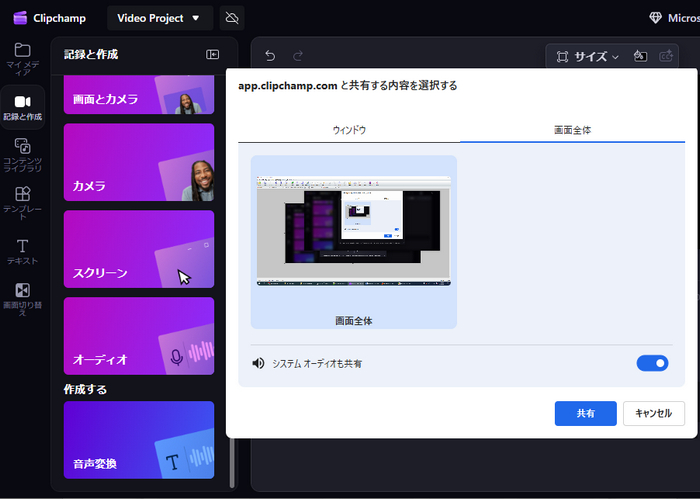700x500 pixels.
Task: Click the Clipchamp logo icon
Action: click(x=20, y=18)
